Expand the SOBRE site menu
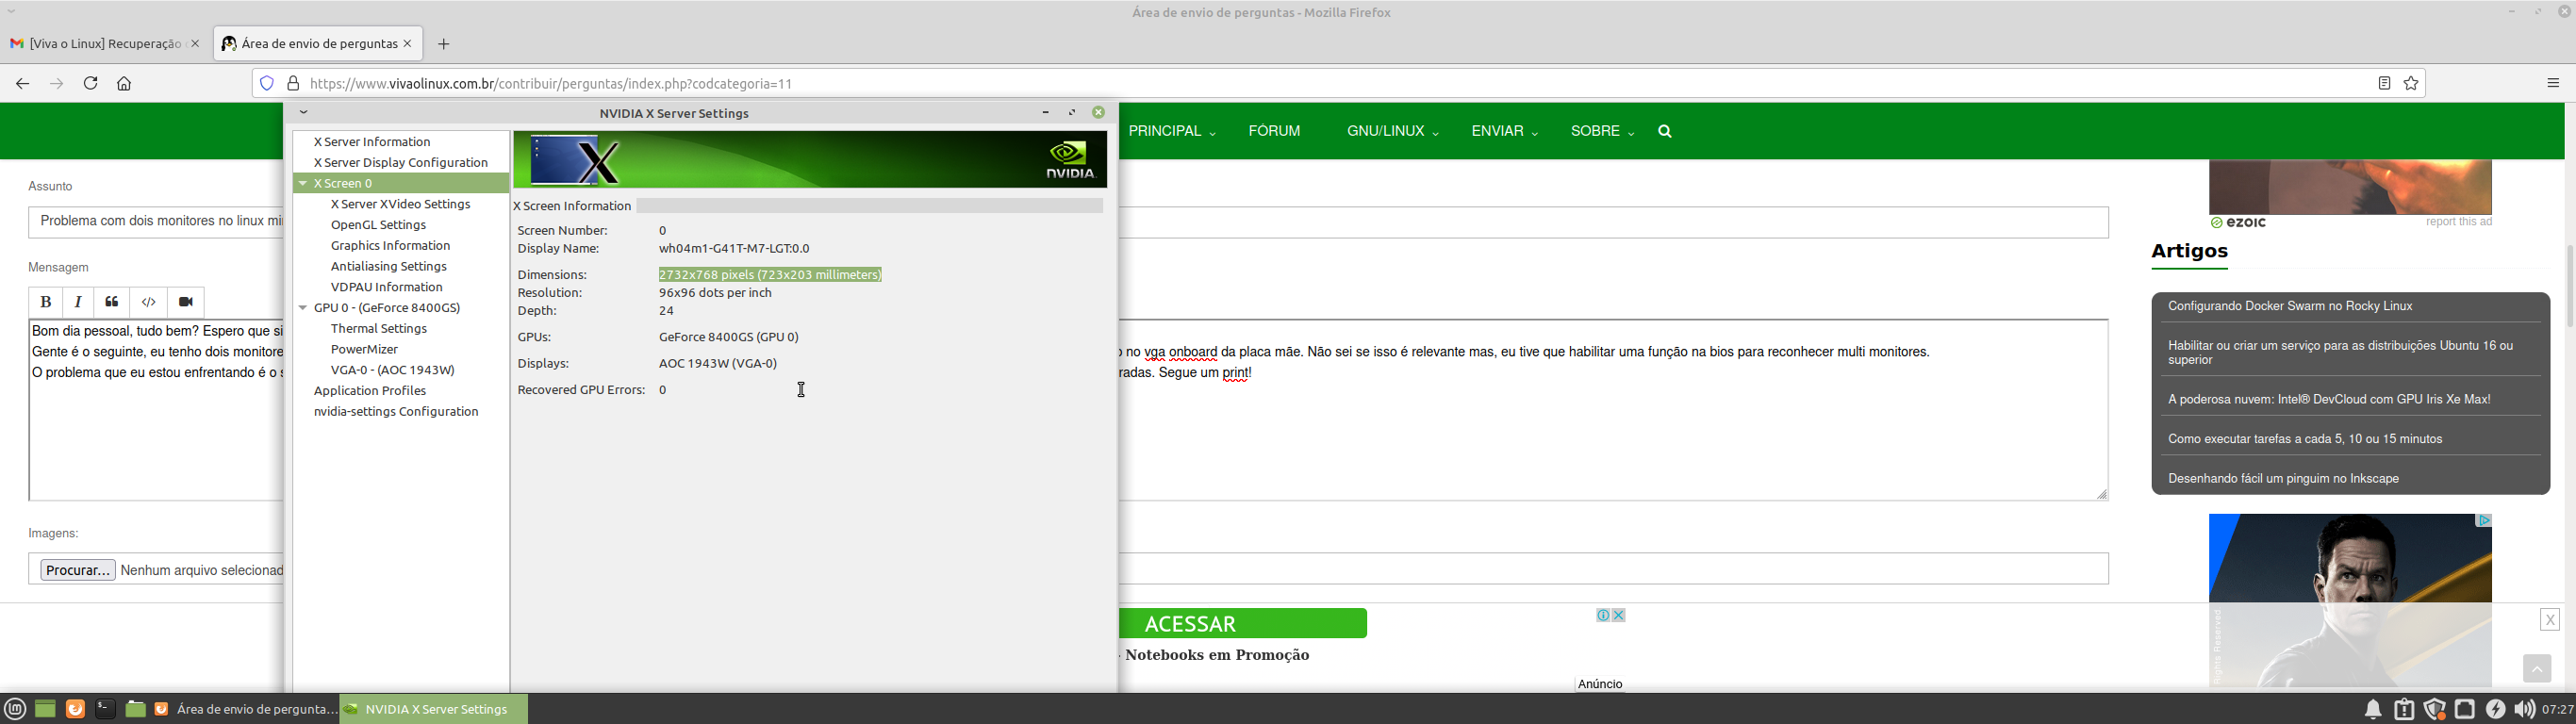Viewport: 2576px width, 724px height. coord(1602,132)
